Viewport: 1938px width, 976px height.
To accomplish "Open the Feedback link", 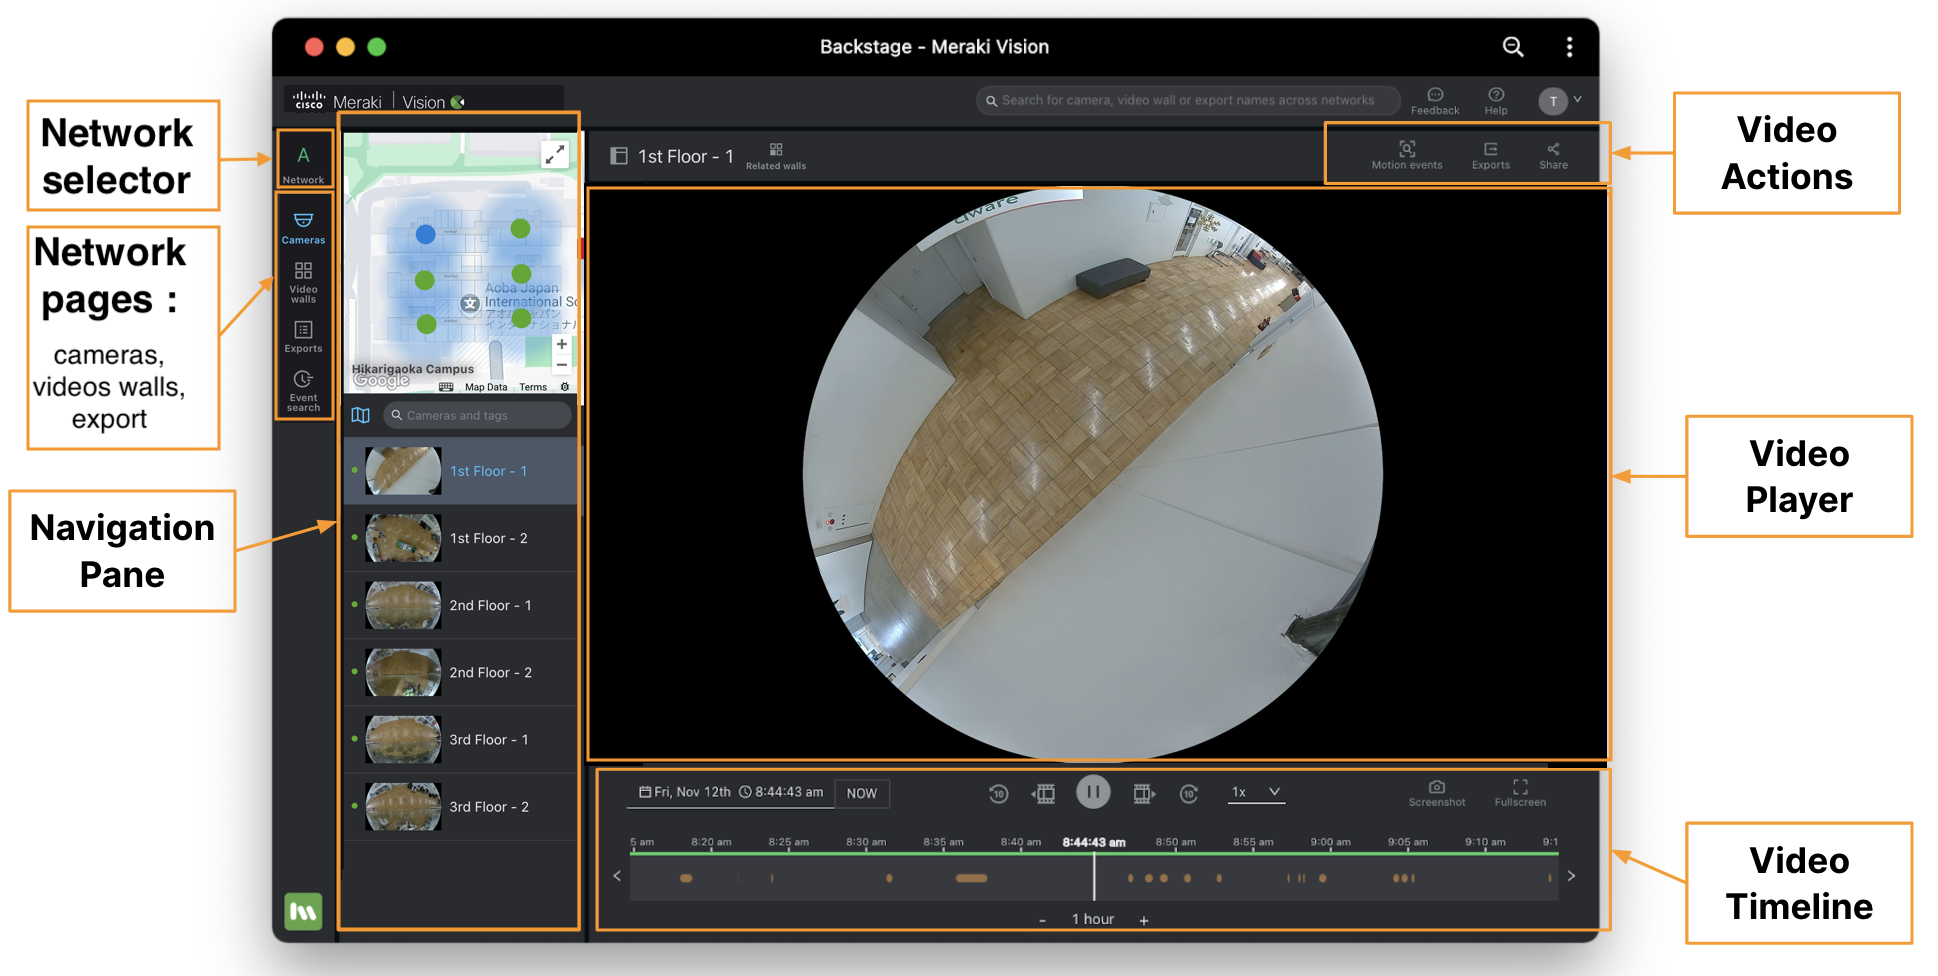I will coord(1435,100).
